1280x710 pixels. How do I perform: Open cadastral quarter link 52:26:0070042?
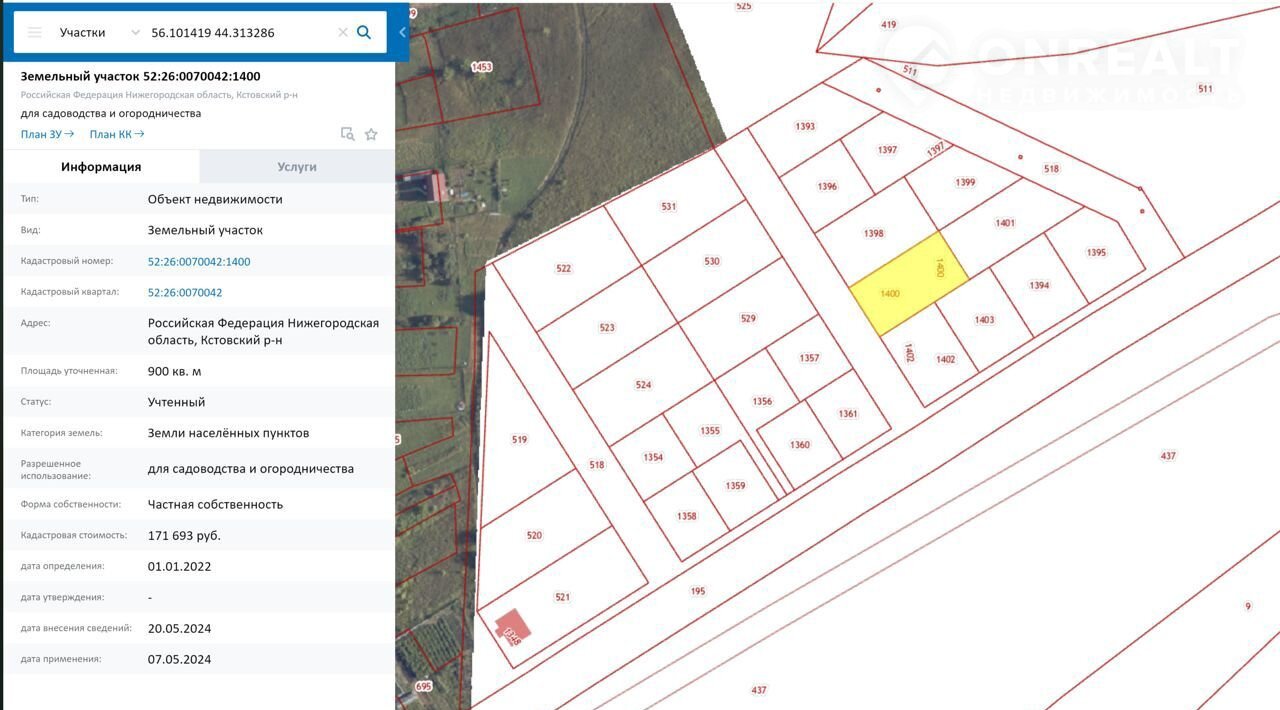(185, 293)
